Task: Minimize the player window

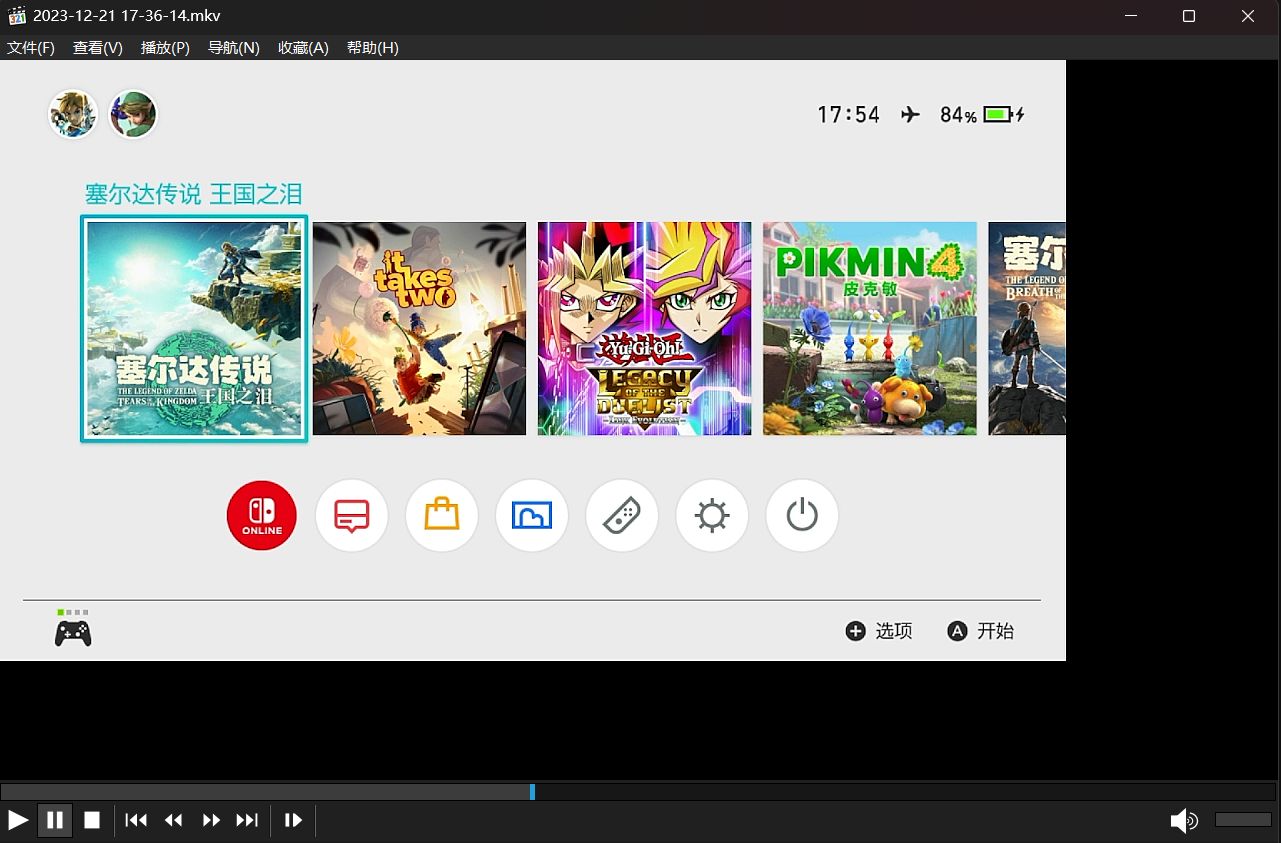Action: coord(1131,16)
